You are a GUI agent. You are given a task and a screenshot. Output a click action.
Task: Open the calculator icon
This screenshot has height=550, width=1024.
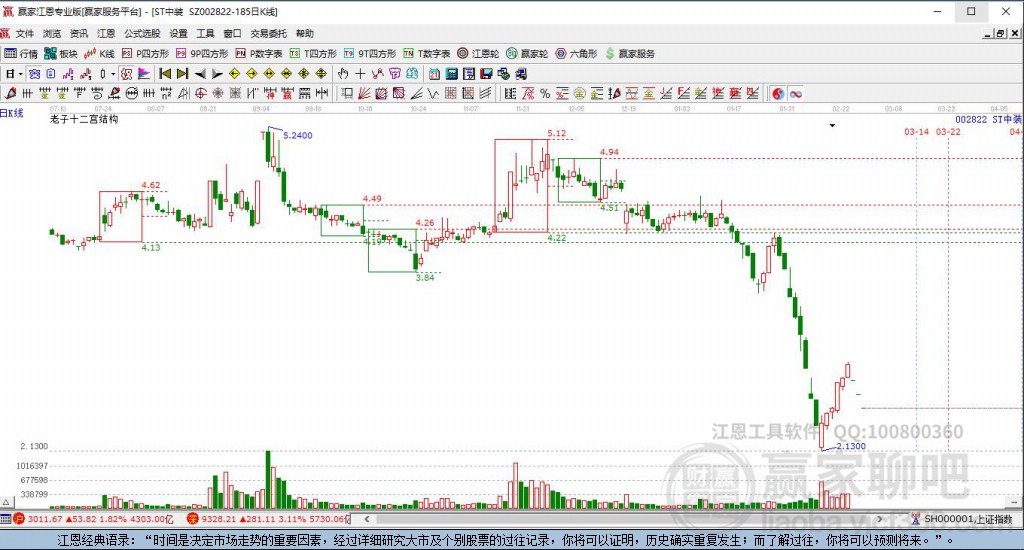(x=452, y=74)
